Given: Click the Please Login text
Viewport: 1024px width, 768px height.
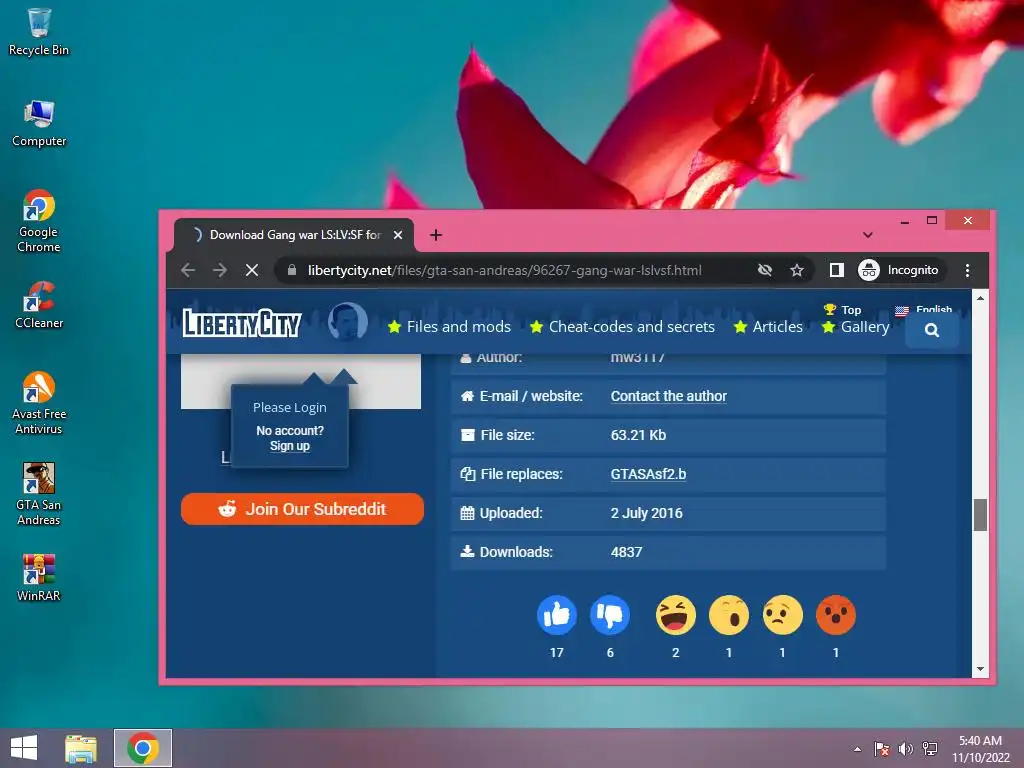Looking at the screenshot, I should tap(290, 408).
